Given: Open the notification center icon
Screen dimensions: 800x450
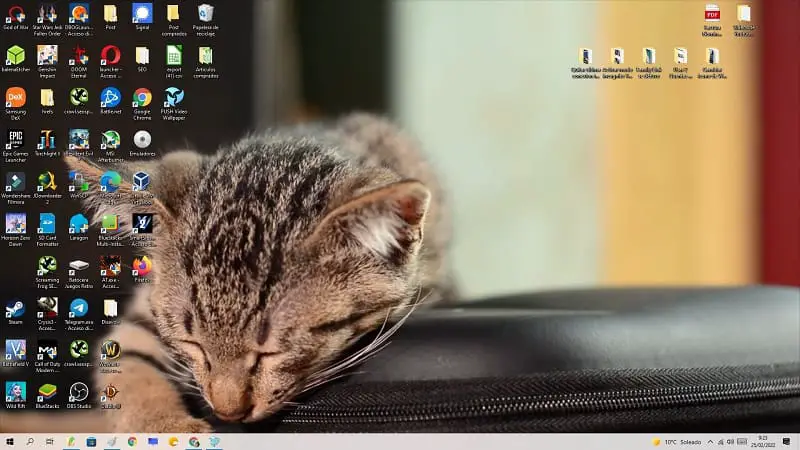Looking at the screenshot, I should pos(786,442).
